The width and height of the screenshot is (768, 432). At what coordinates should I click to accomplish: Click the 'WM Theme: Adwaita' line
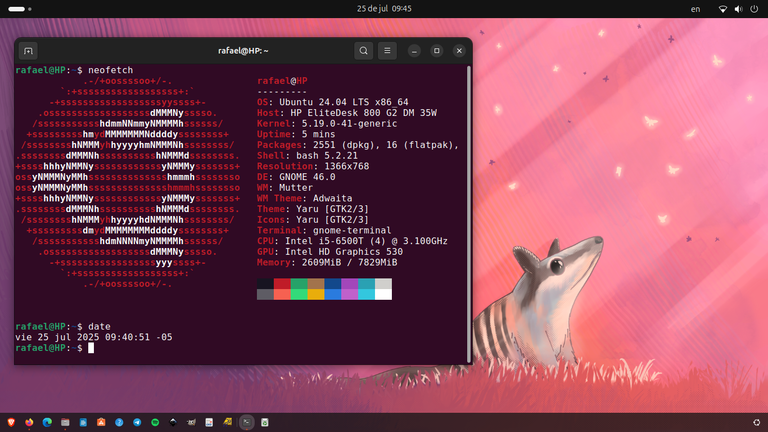[x=305, y=198]
